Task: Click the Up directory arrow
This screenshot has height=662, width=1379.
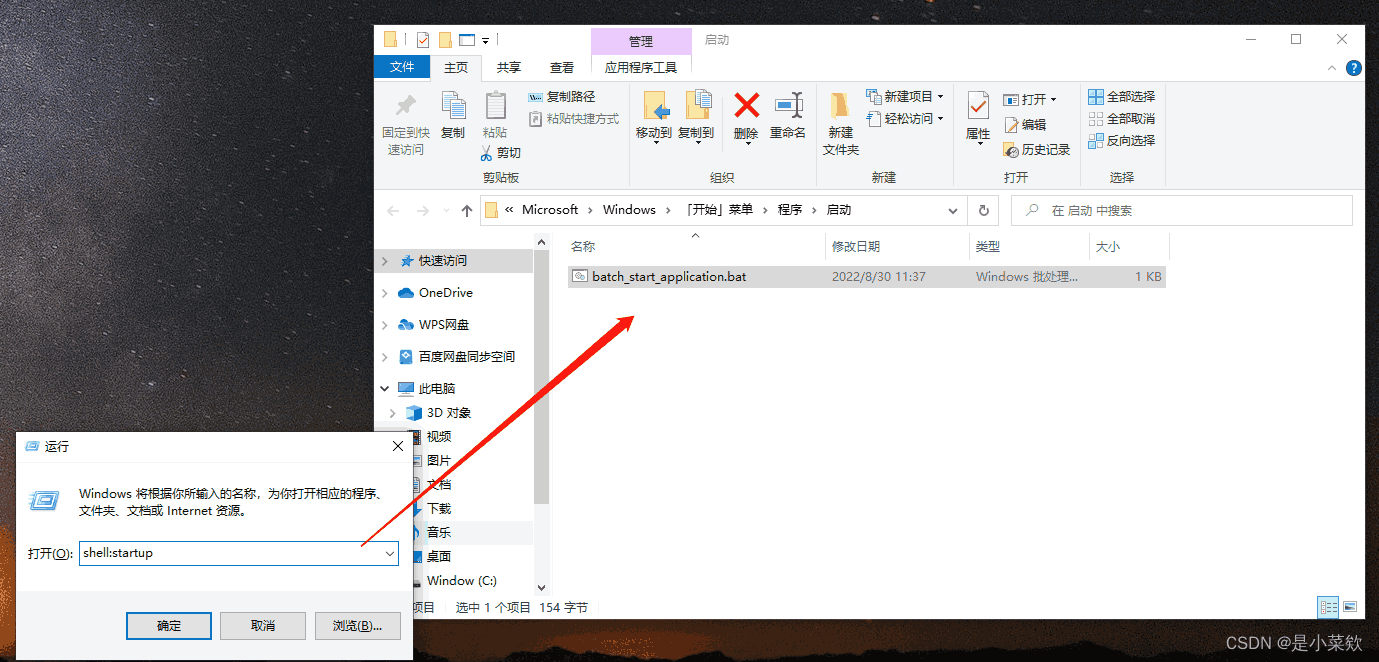Action: pos(467,211)
